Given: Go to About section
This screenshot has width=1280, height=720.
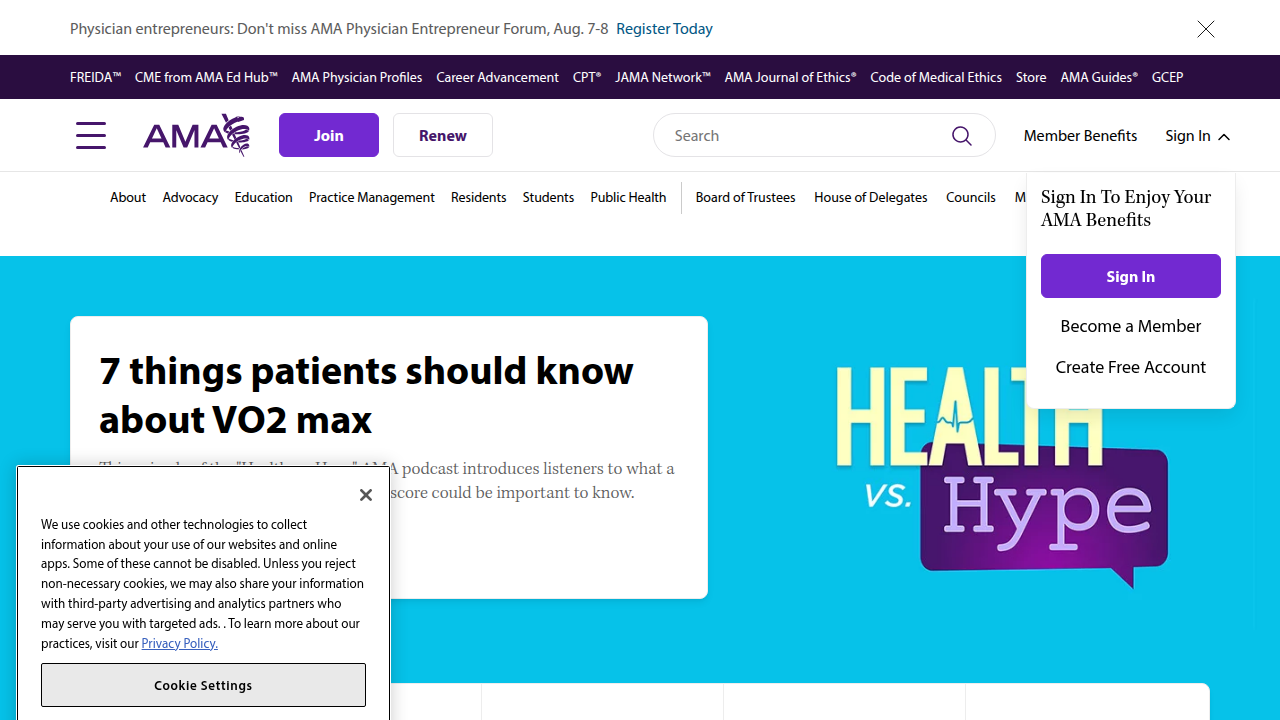Looking at the screenshot, I should [x=128, y=197].
